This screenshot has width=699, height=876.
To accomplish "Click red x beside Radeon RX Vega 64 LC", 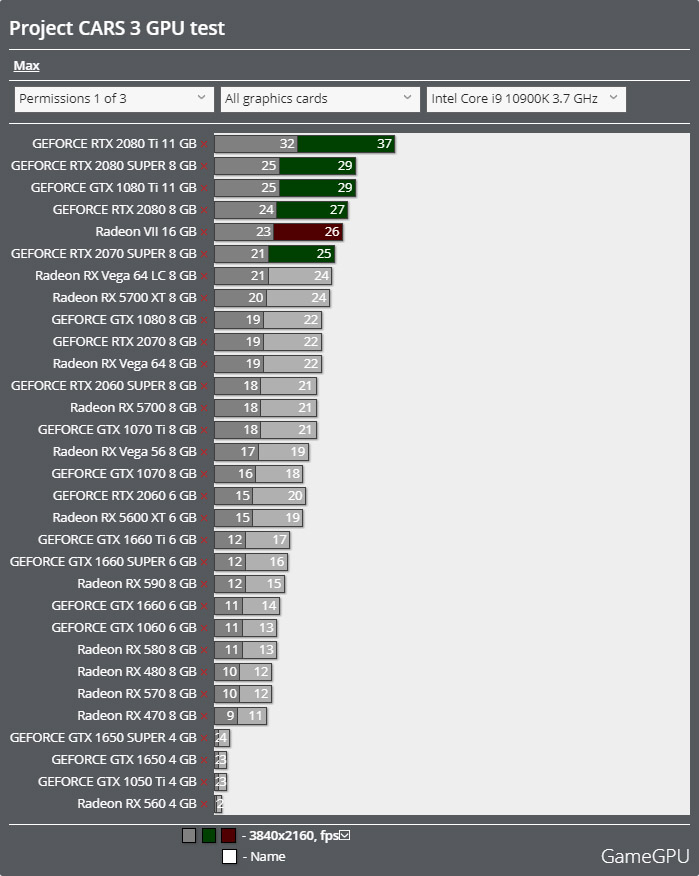I will 205,276.
